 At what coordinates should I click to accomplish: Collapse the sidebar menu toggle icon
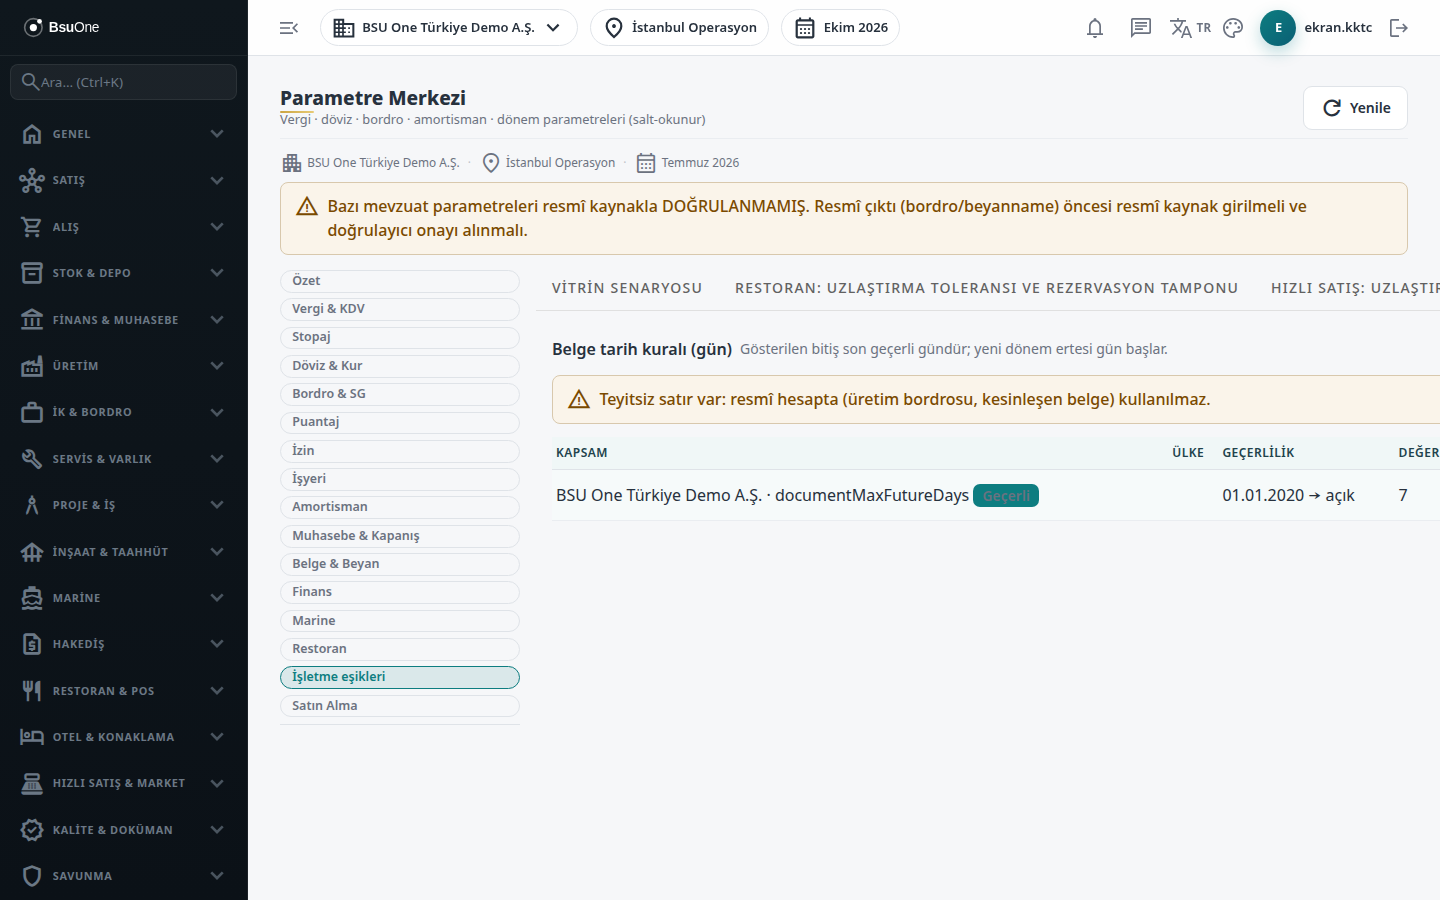coord(289,28)
